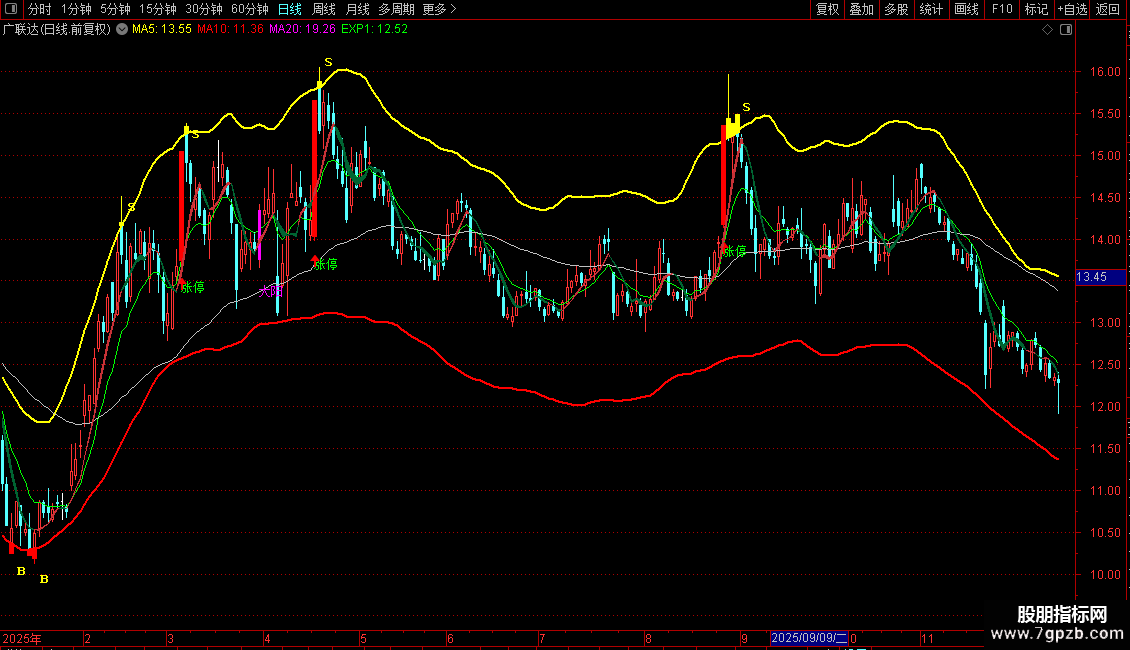This screenshot has height=650, width=1130.
Task: Click the diamond marker icon above chart
Action: point(1048,30)
